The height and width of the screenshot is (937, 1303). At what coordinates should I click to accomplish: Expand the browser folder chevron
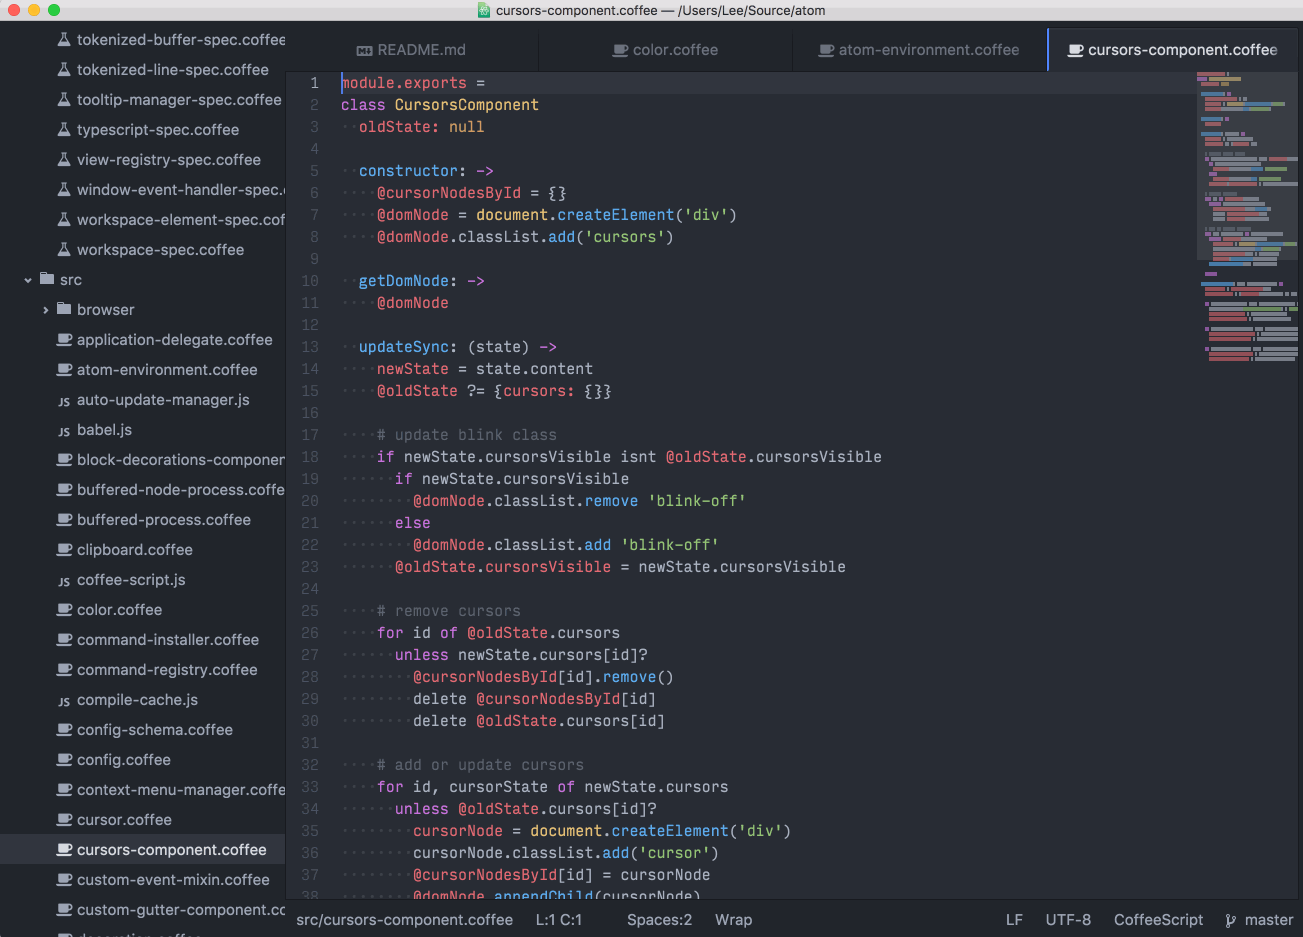[x=46, y=310]
